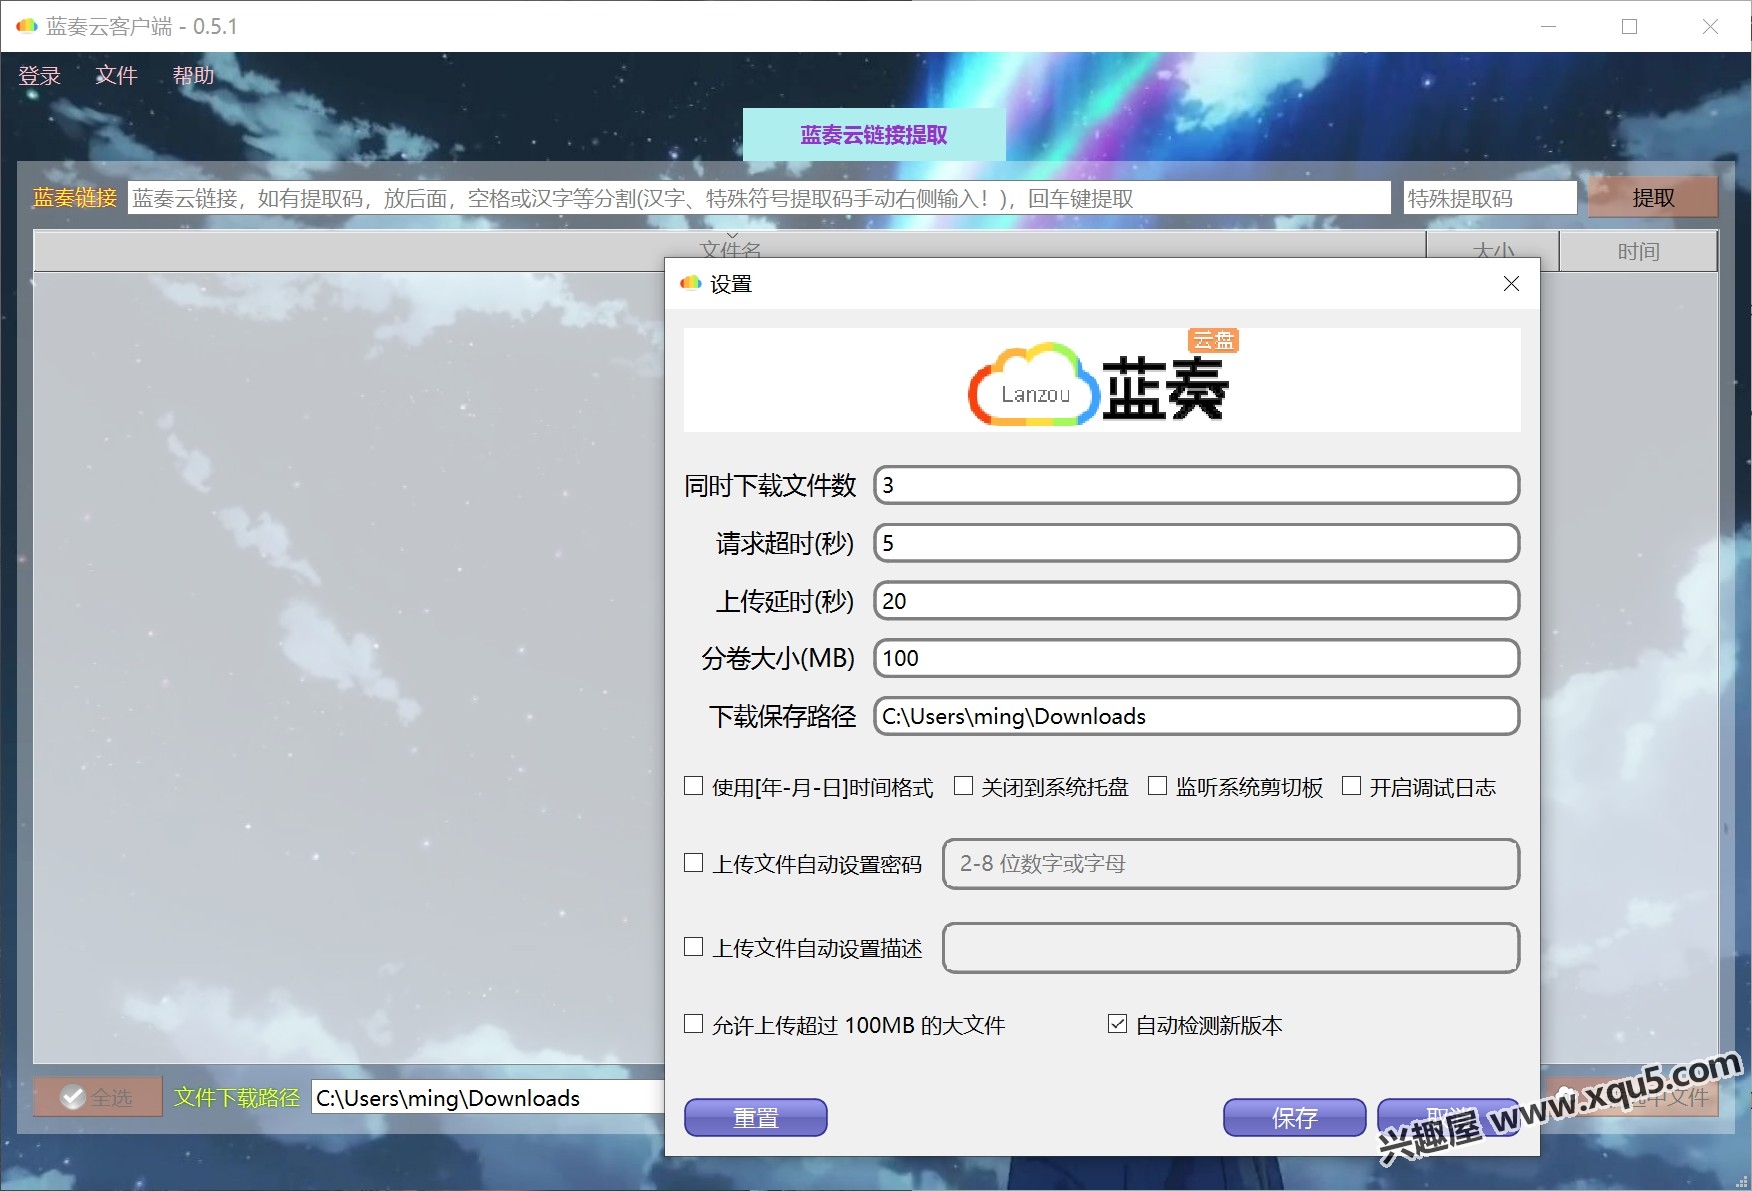This screenshot has height=1191, width=1752.
Task: Click the 重置 button
Action: coord(756,1117)
